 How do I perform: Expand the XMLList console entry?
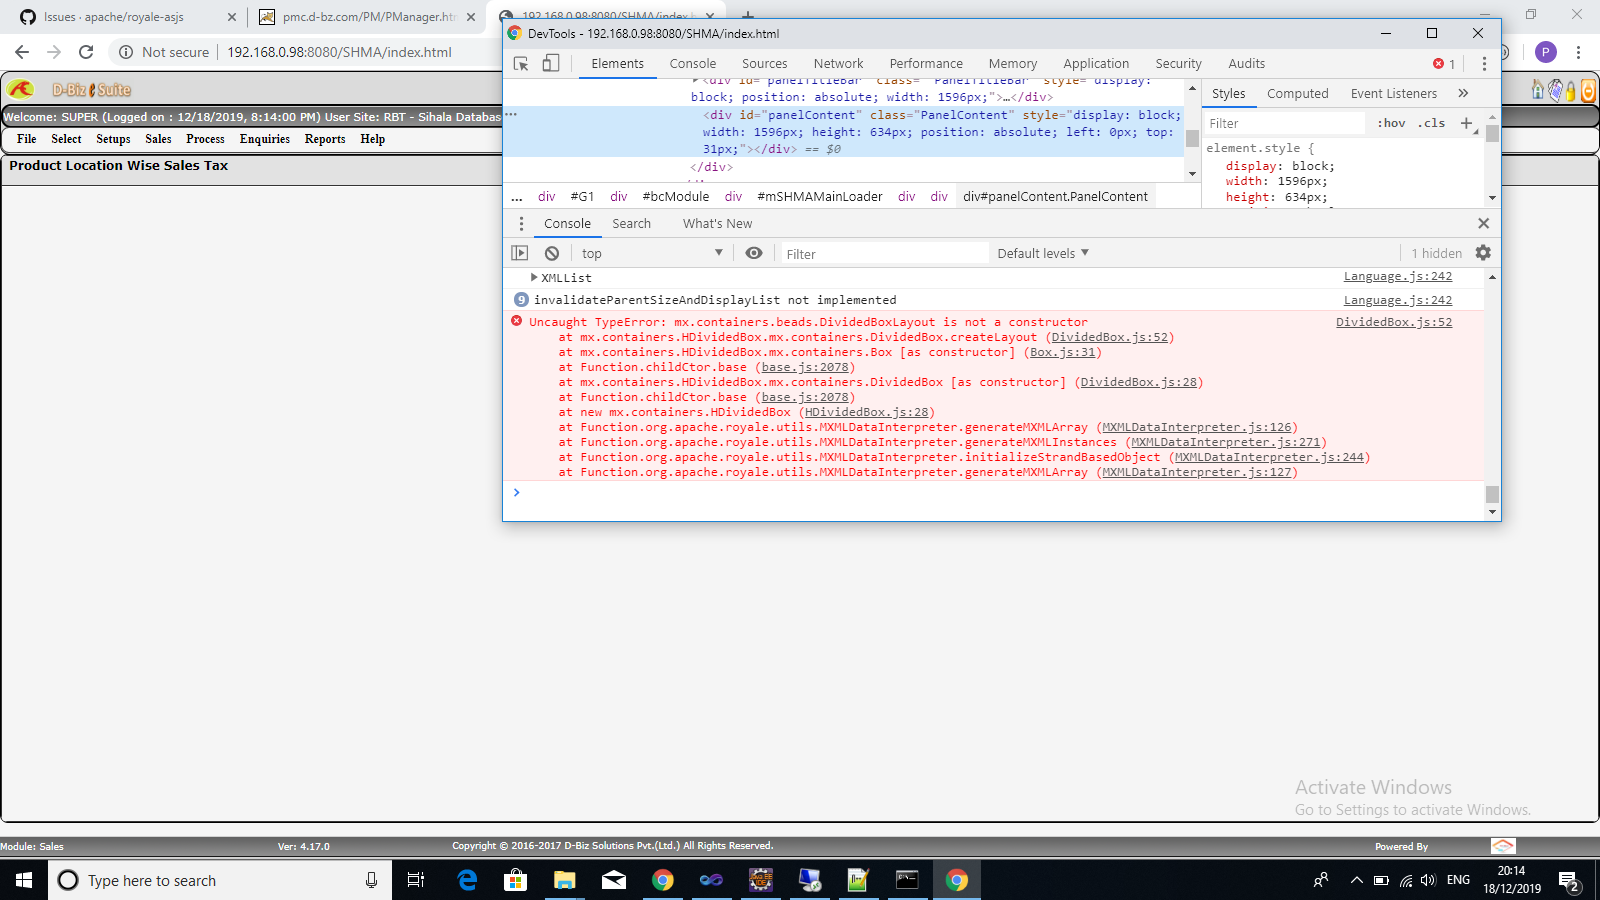coord(536,277)
